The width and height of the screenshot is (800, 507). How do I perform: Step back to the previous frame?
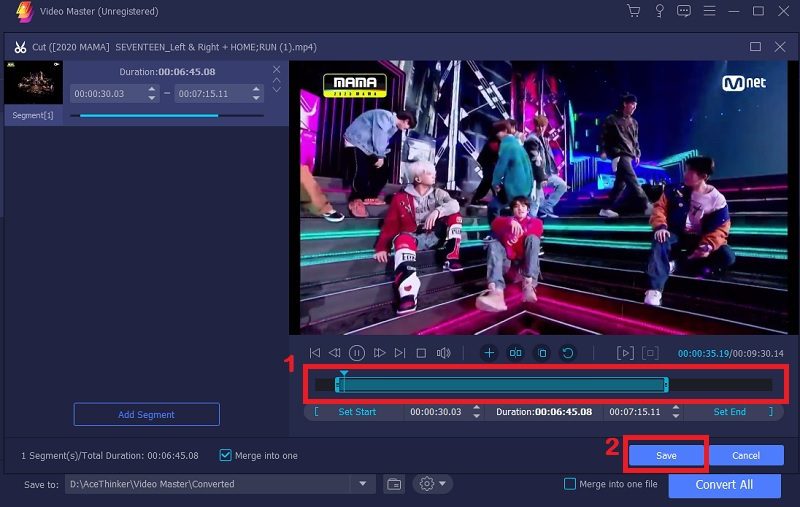point(335,352)
